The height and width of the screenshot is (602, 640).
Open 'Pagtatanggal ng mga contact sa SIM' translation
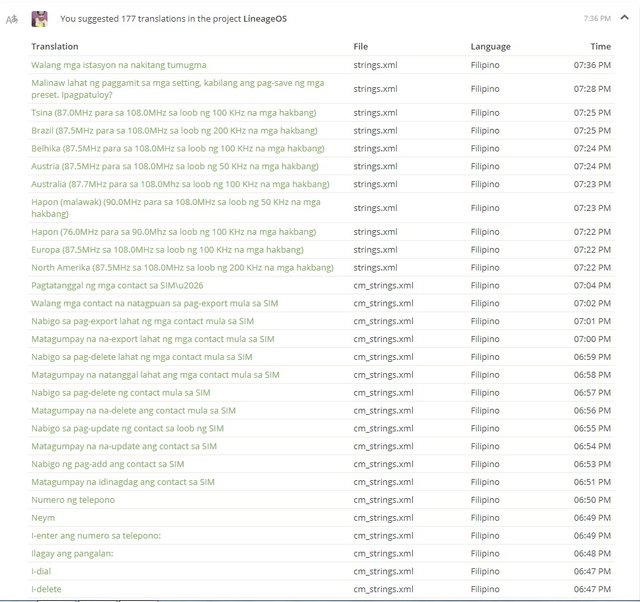click(x=123, y=286)
